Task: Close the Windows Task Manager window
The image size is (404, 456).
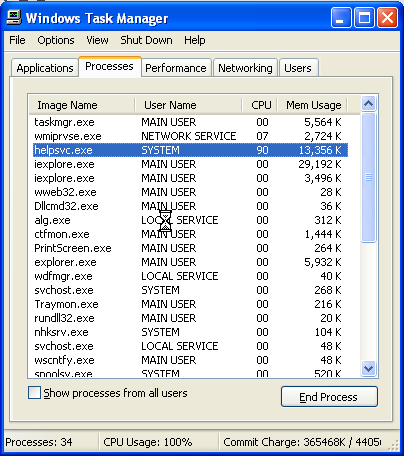Action: click(x=387, y=18)
